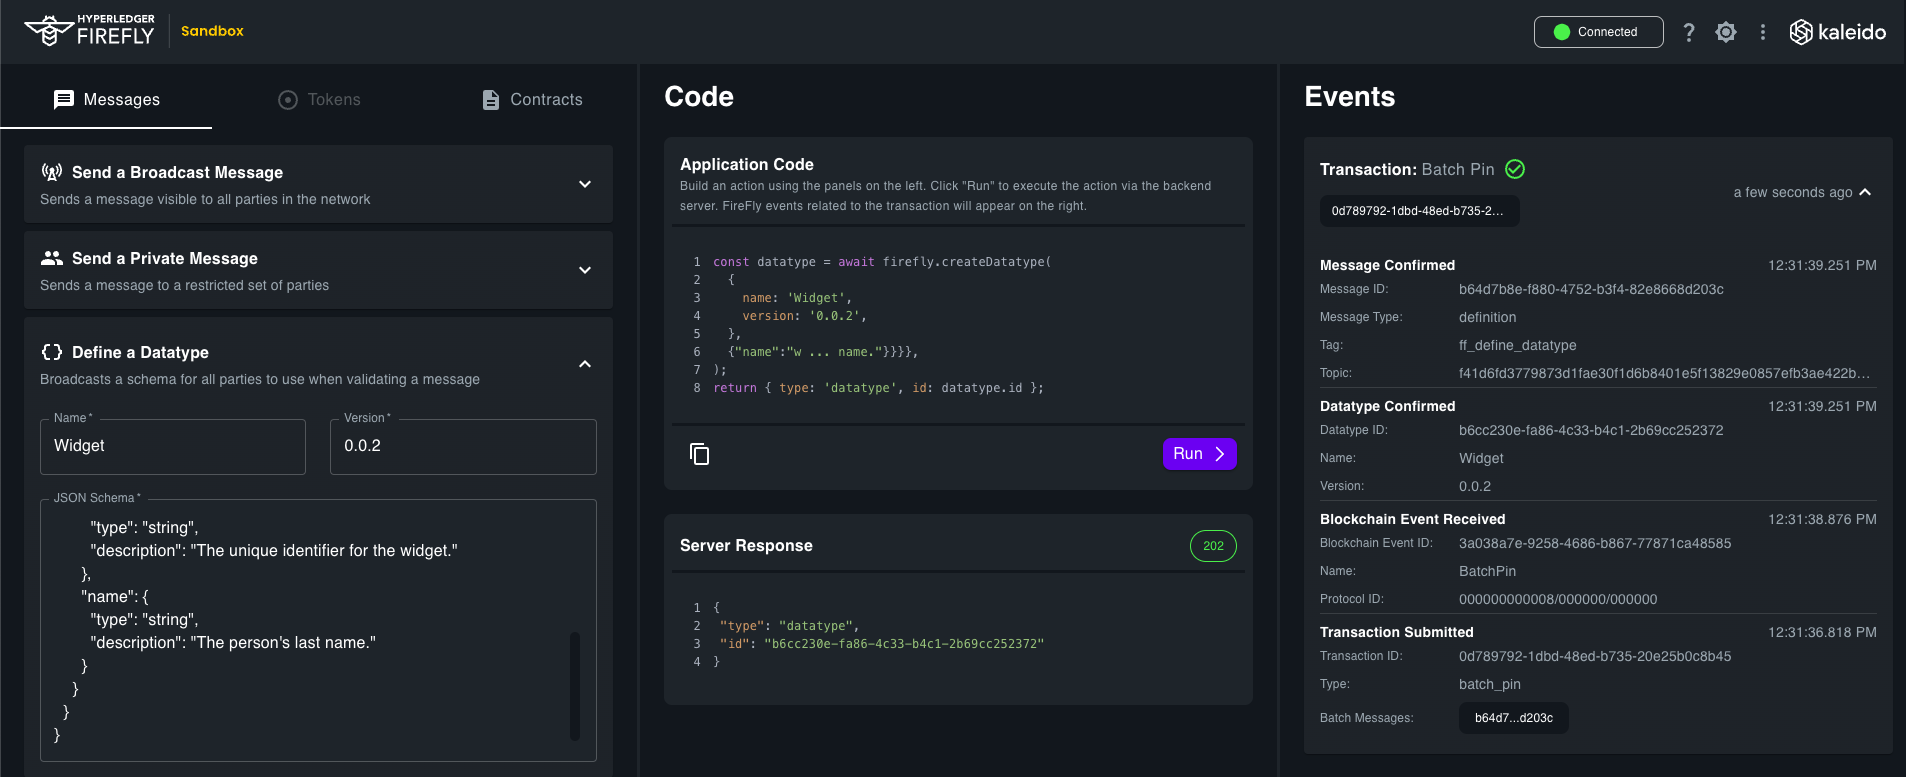Click the Version input field

point(463,446)
